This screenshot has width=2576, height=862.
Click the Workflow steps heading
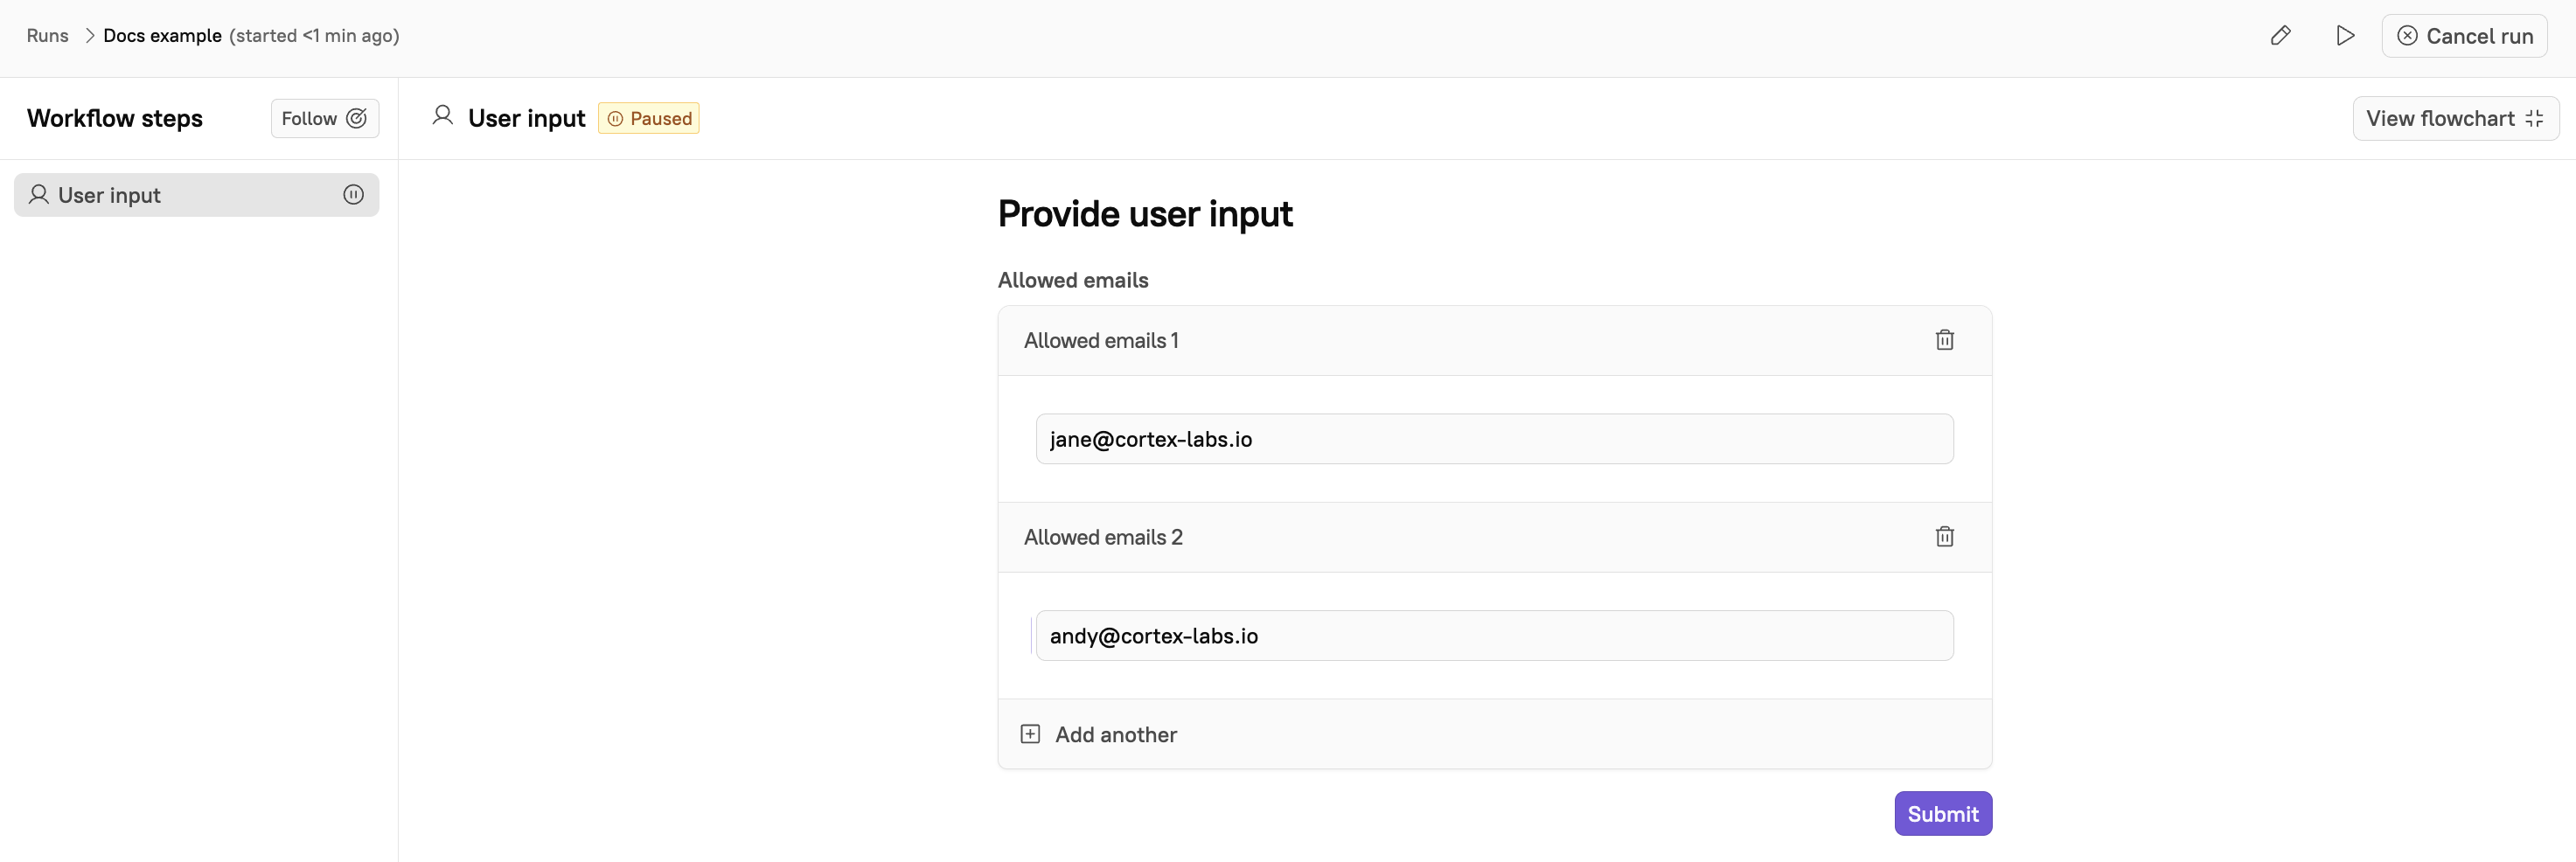(x=115, y=118)
